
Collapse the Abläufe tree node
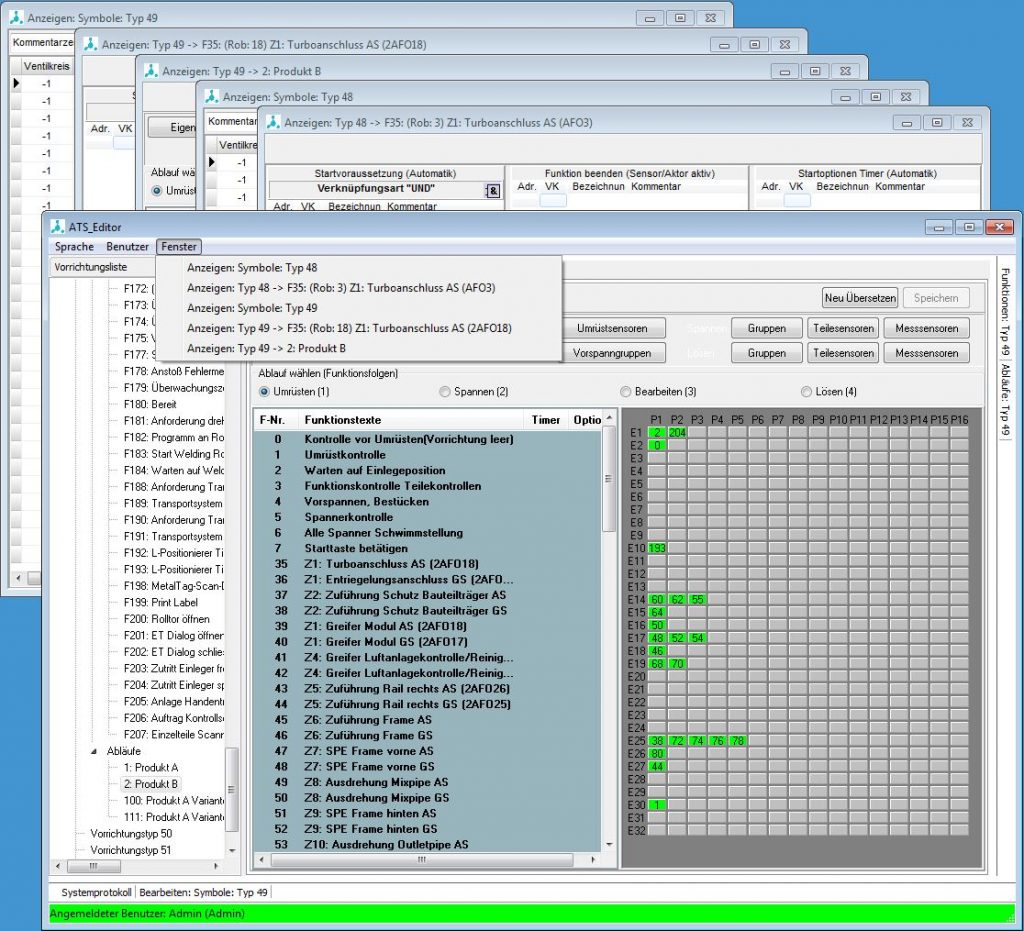tap(96, 751)
